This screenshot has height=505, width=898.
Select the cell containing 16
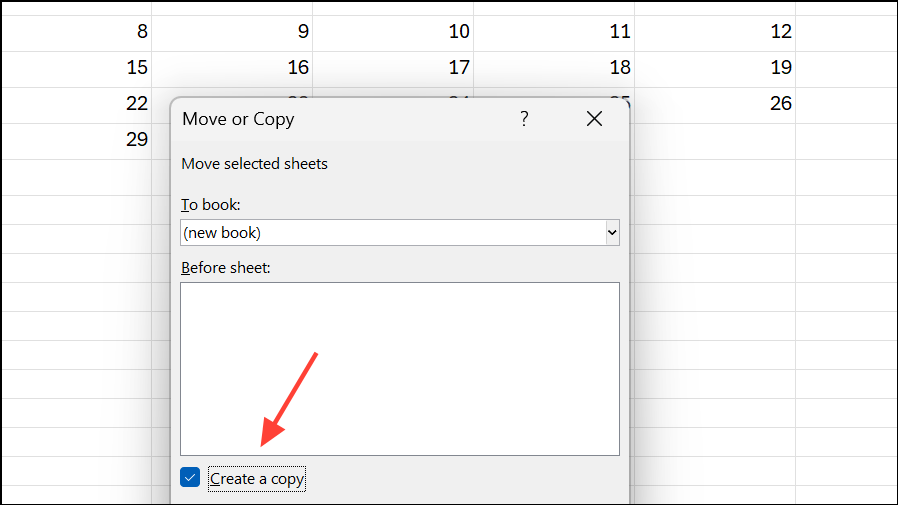[232, 67]
